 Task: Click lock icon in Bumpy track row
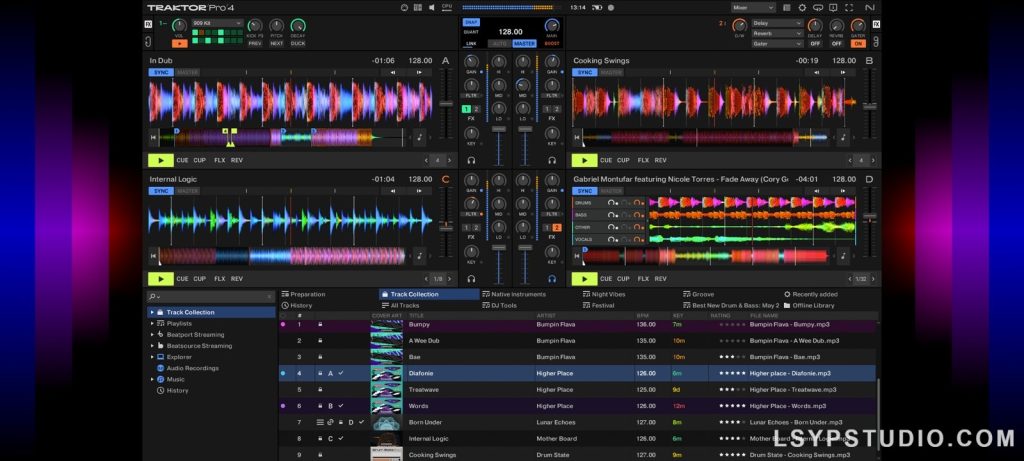pyautogui.click(x=320, y=325)
